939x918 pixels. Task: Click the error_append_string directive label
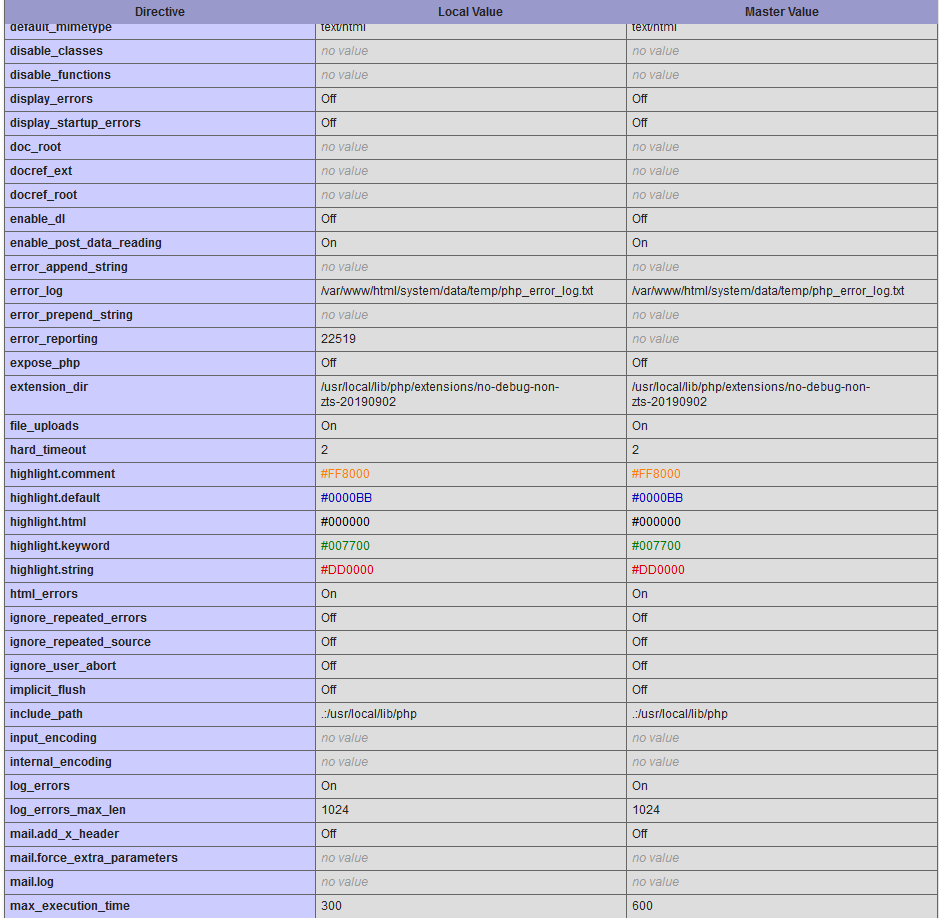[x=69, y=266]
